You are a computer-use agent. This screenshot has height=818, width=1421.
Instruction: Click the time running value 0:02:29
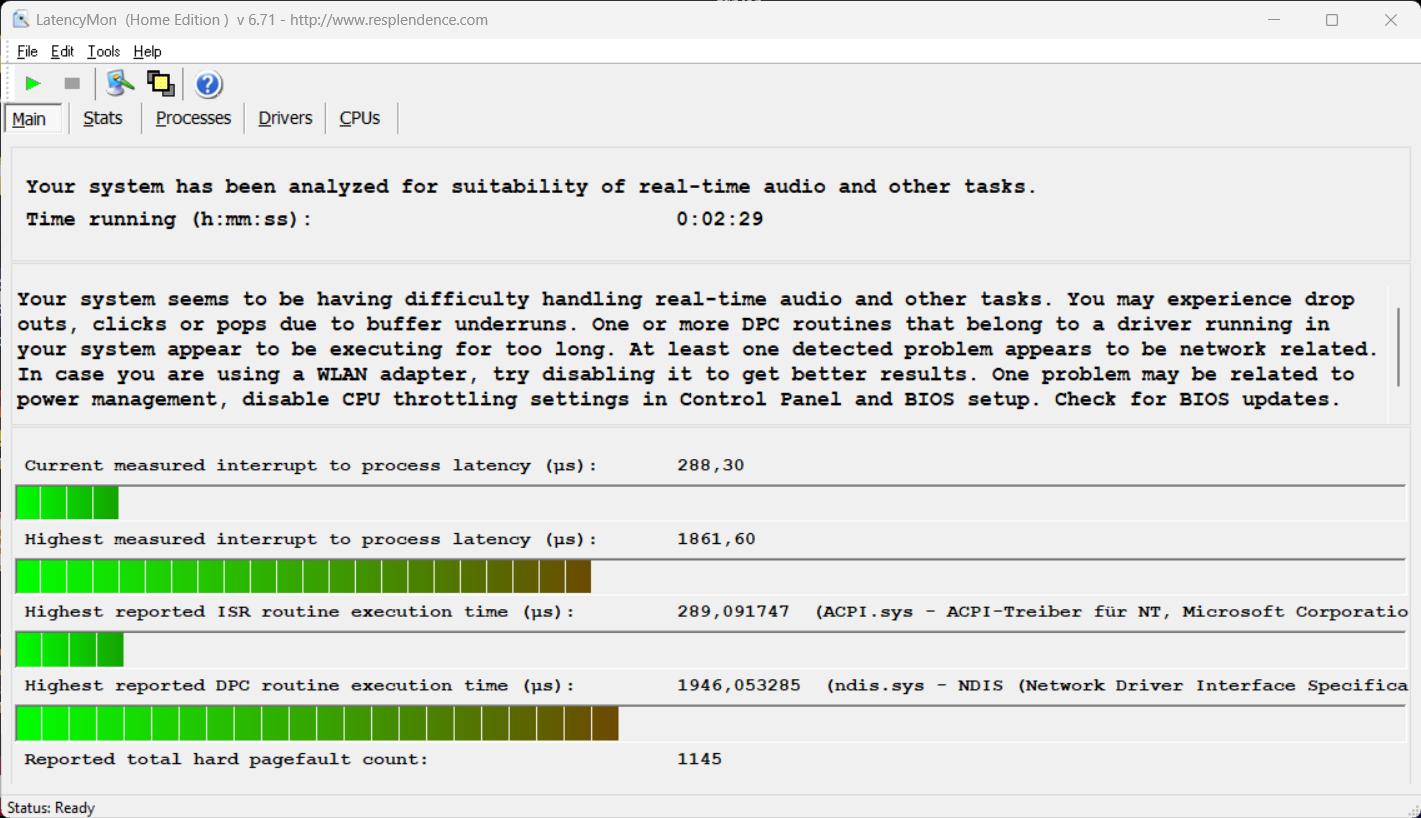[720, 219]
